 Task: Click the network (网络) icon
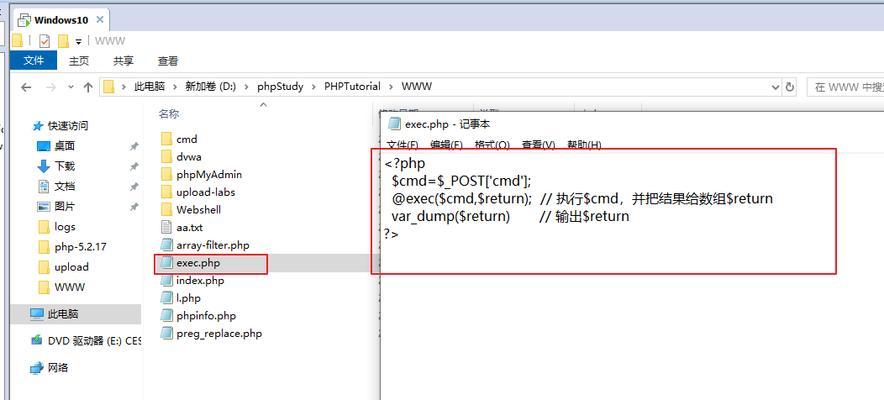click(37, 368)
